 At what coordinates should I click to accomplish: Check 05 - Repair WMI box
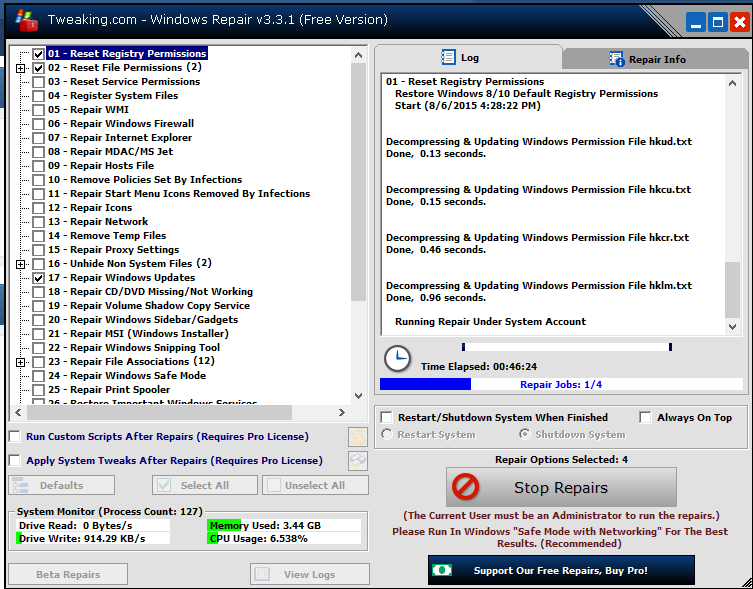coord(38,110)
